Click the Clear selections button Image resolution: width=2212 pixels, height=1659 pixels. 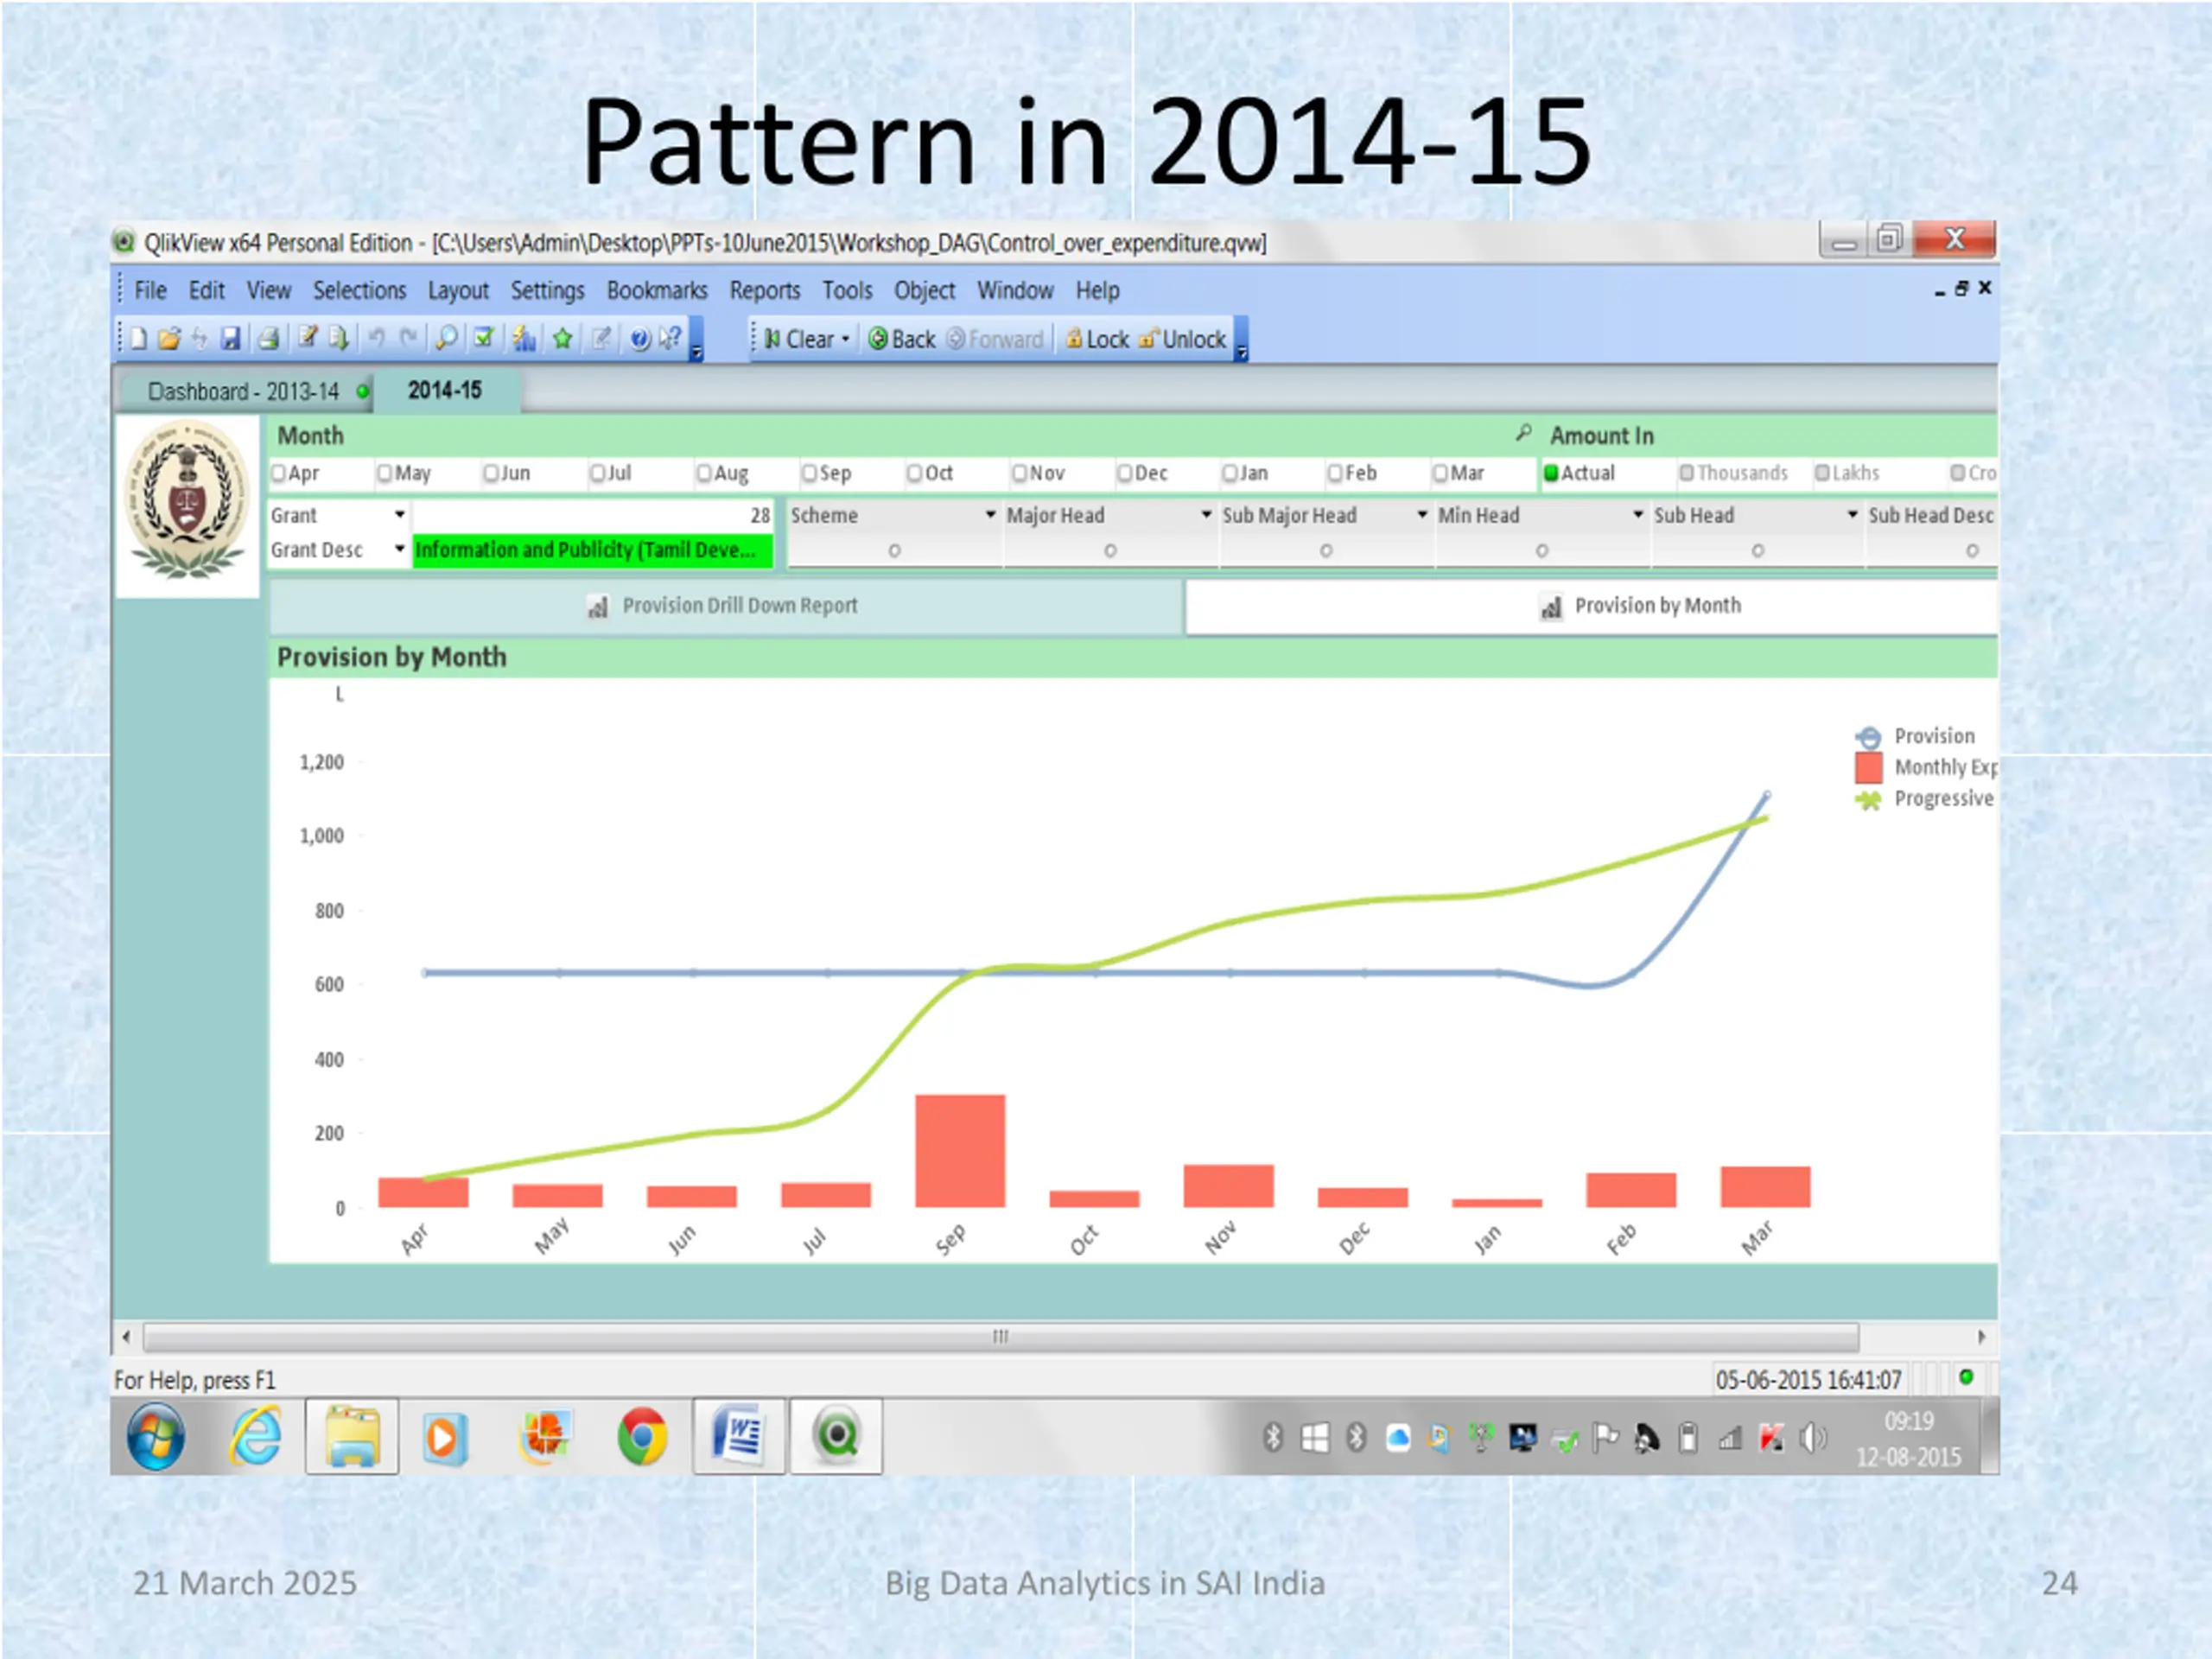click(800, 339)
